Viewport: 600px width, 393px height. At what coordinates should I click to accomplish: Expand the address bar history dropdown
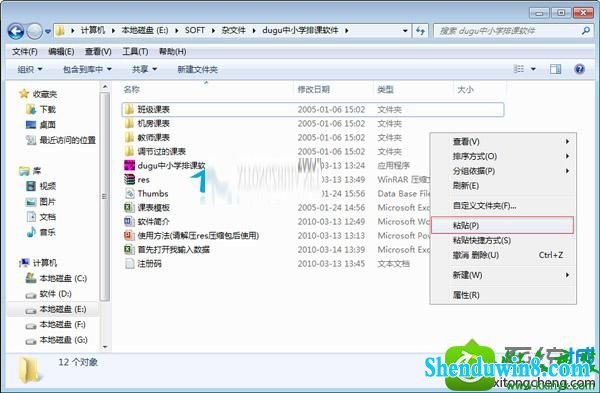click(x=405, y=31)
